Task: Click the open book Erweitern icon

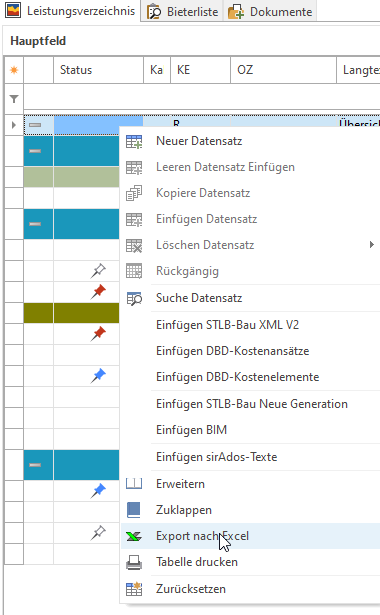Action: (134, 484)
